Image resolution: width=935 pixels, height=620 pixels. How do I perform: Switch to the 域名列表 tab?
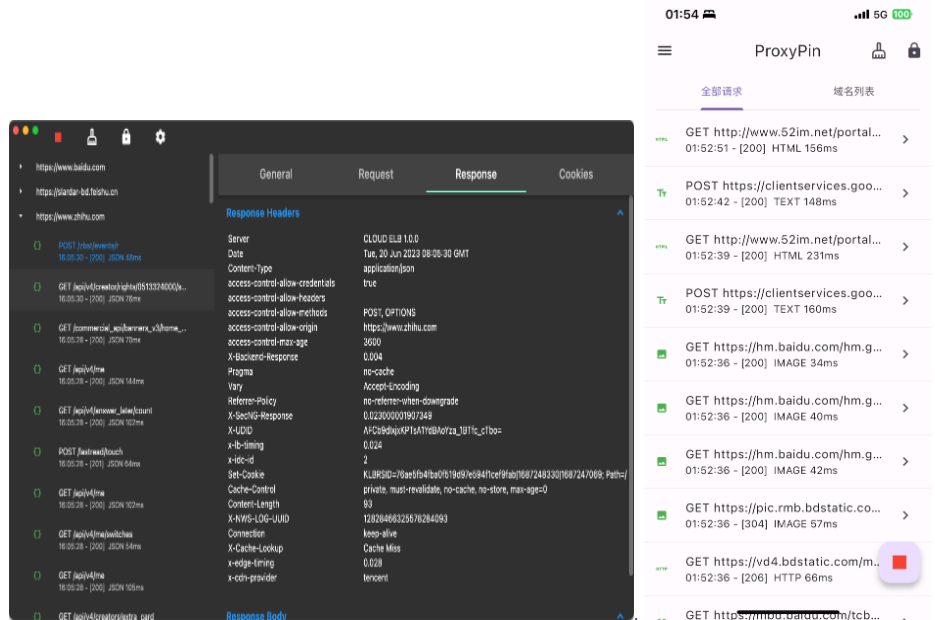pyautogui.click(x=853, y=91)
